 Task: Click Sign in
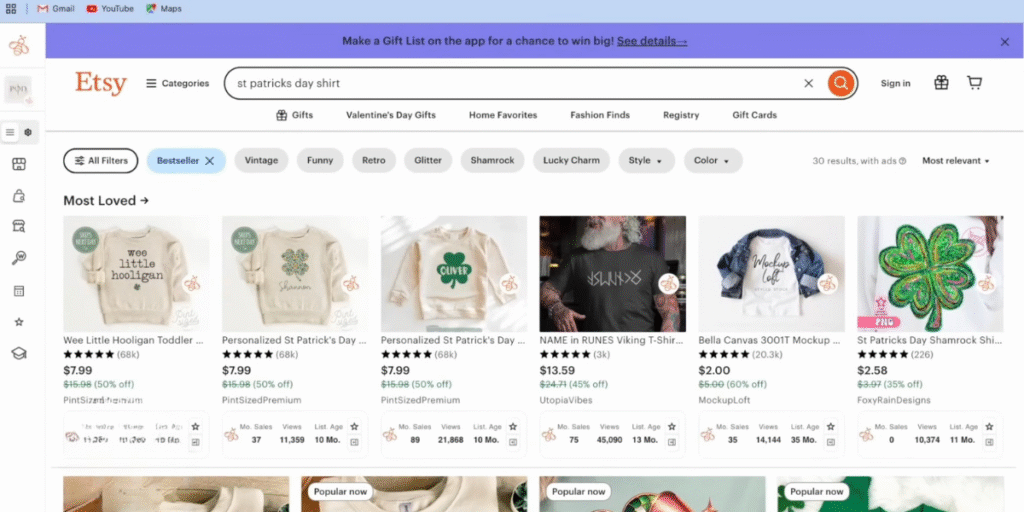895,84
